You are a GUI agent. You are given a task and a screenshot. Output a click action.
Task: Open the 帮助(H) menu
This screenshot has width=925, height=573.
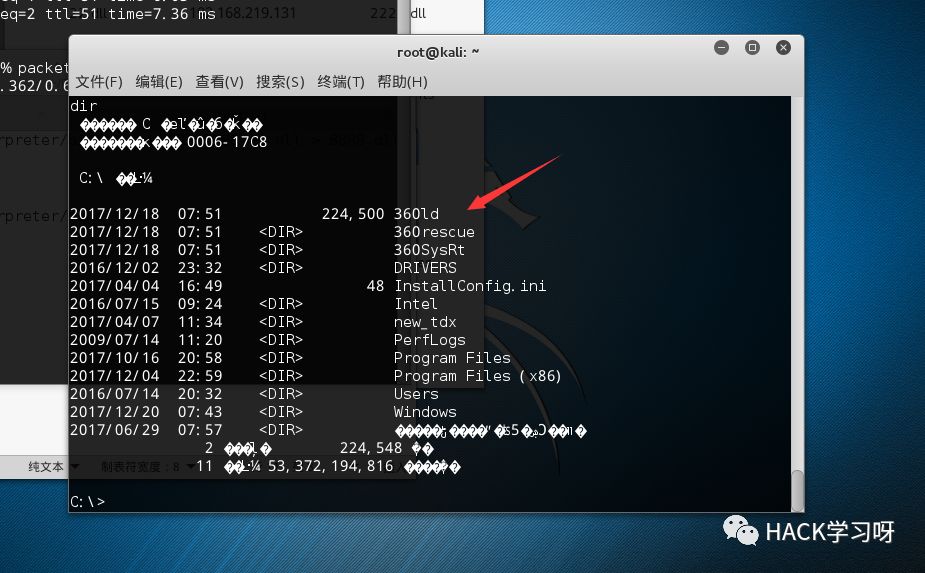pos(402,81)
